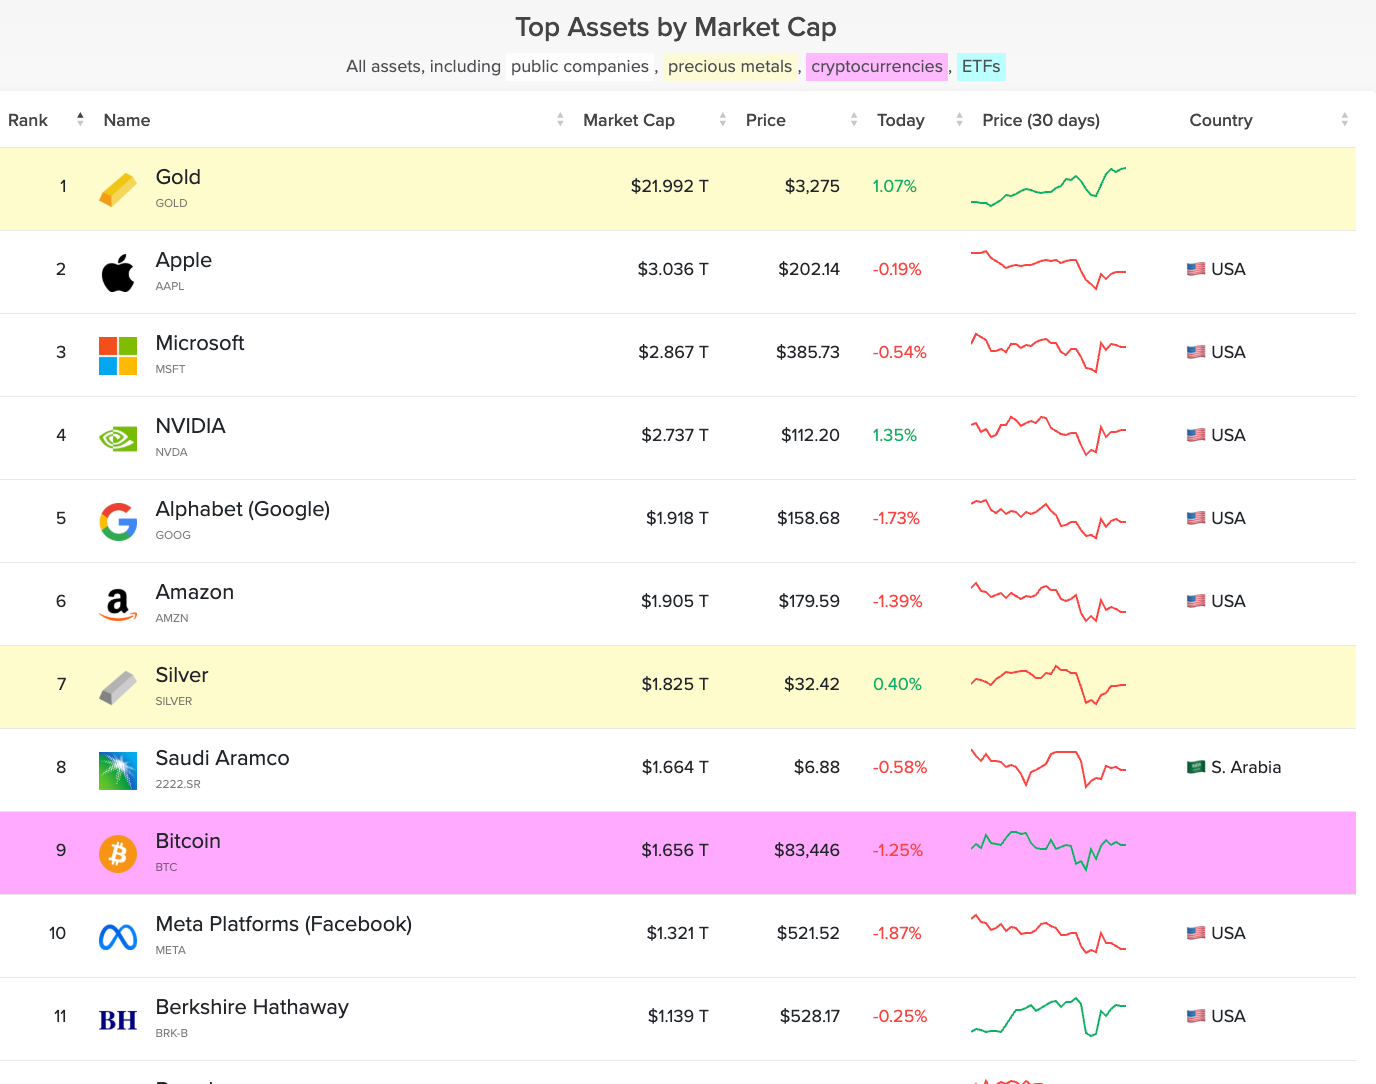Click the Berkshire Hathaway BH logo
Screen dimensions: 1376x1084
coord(118,1020)
